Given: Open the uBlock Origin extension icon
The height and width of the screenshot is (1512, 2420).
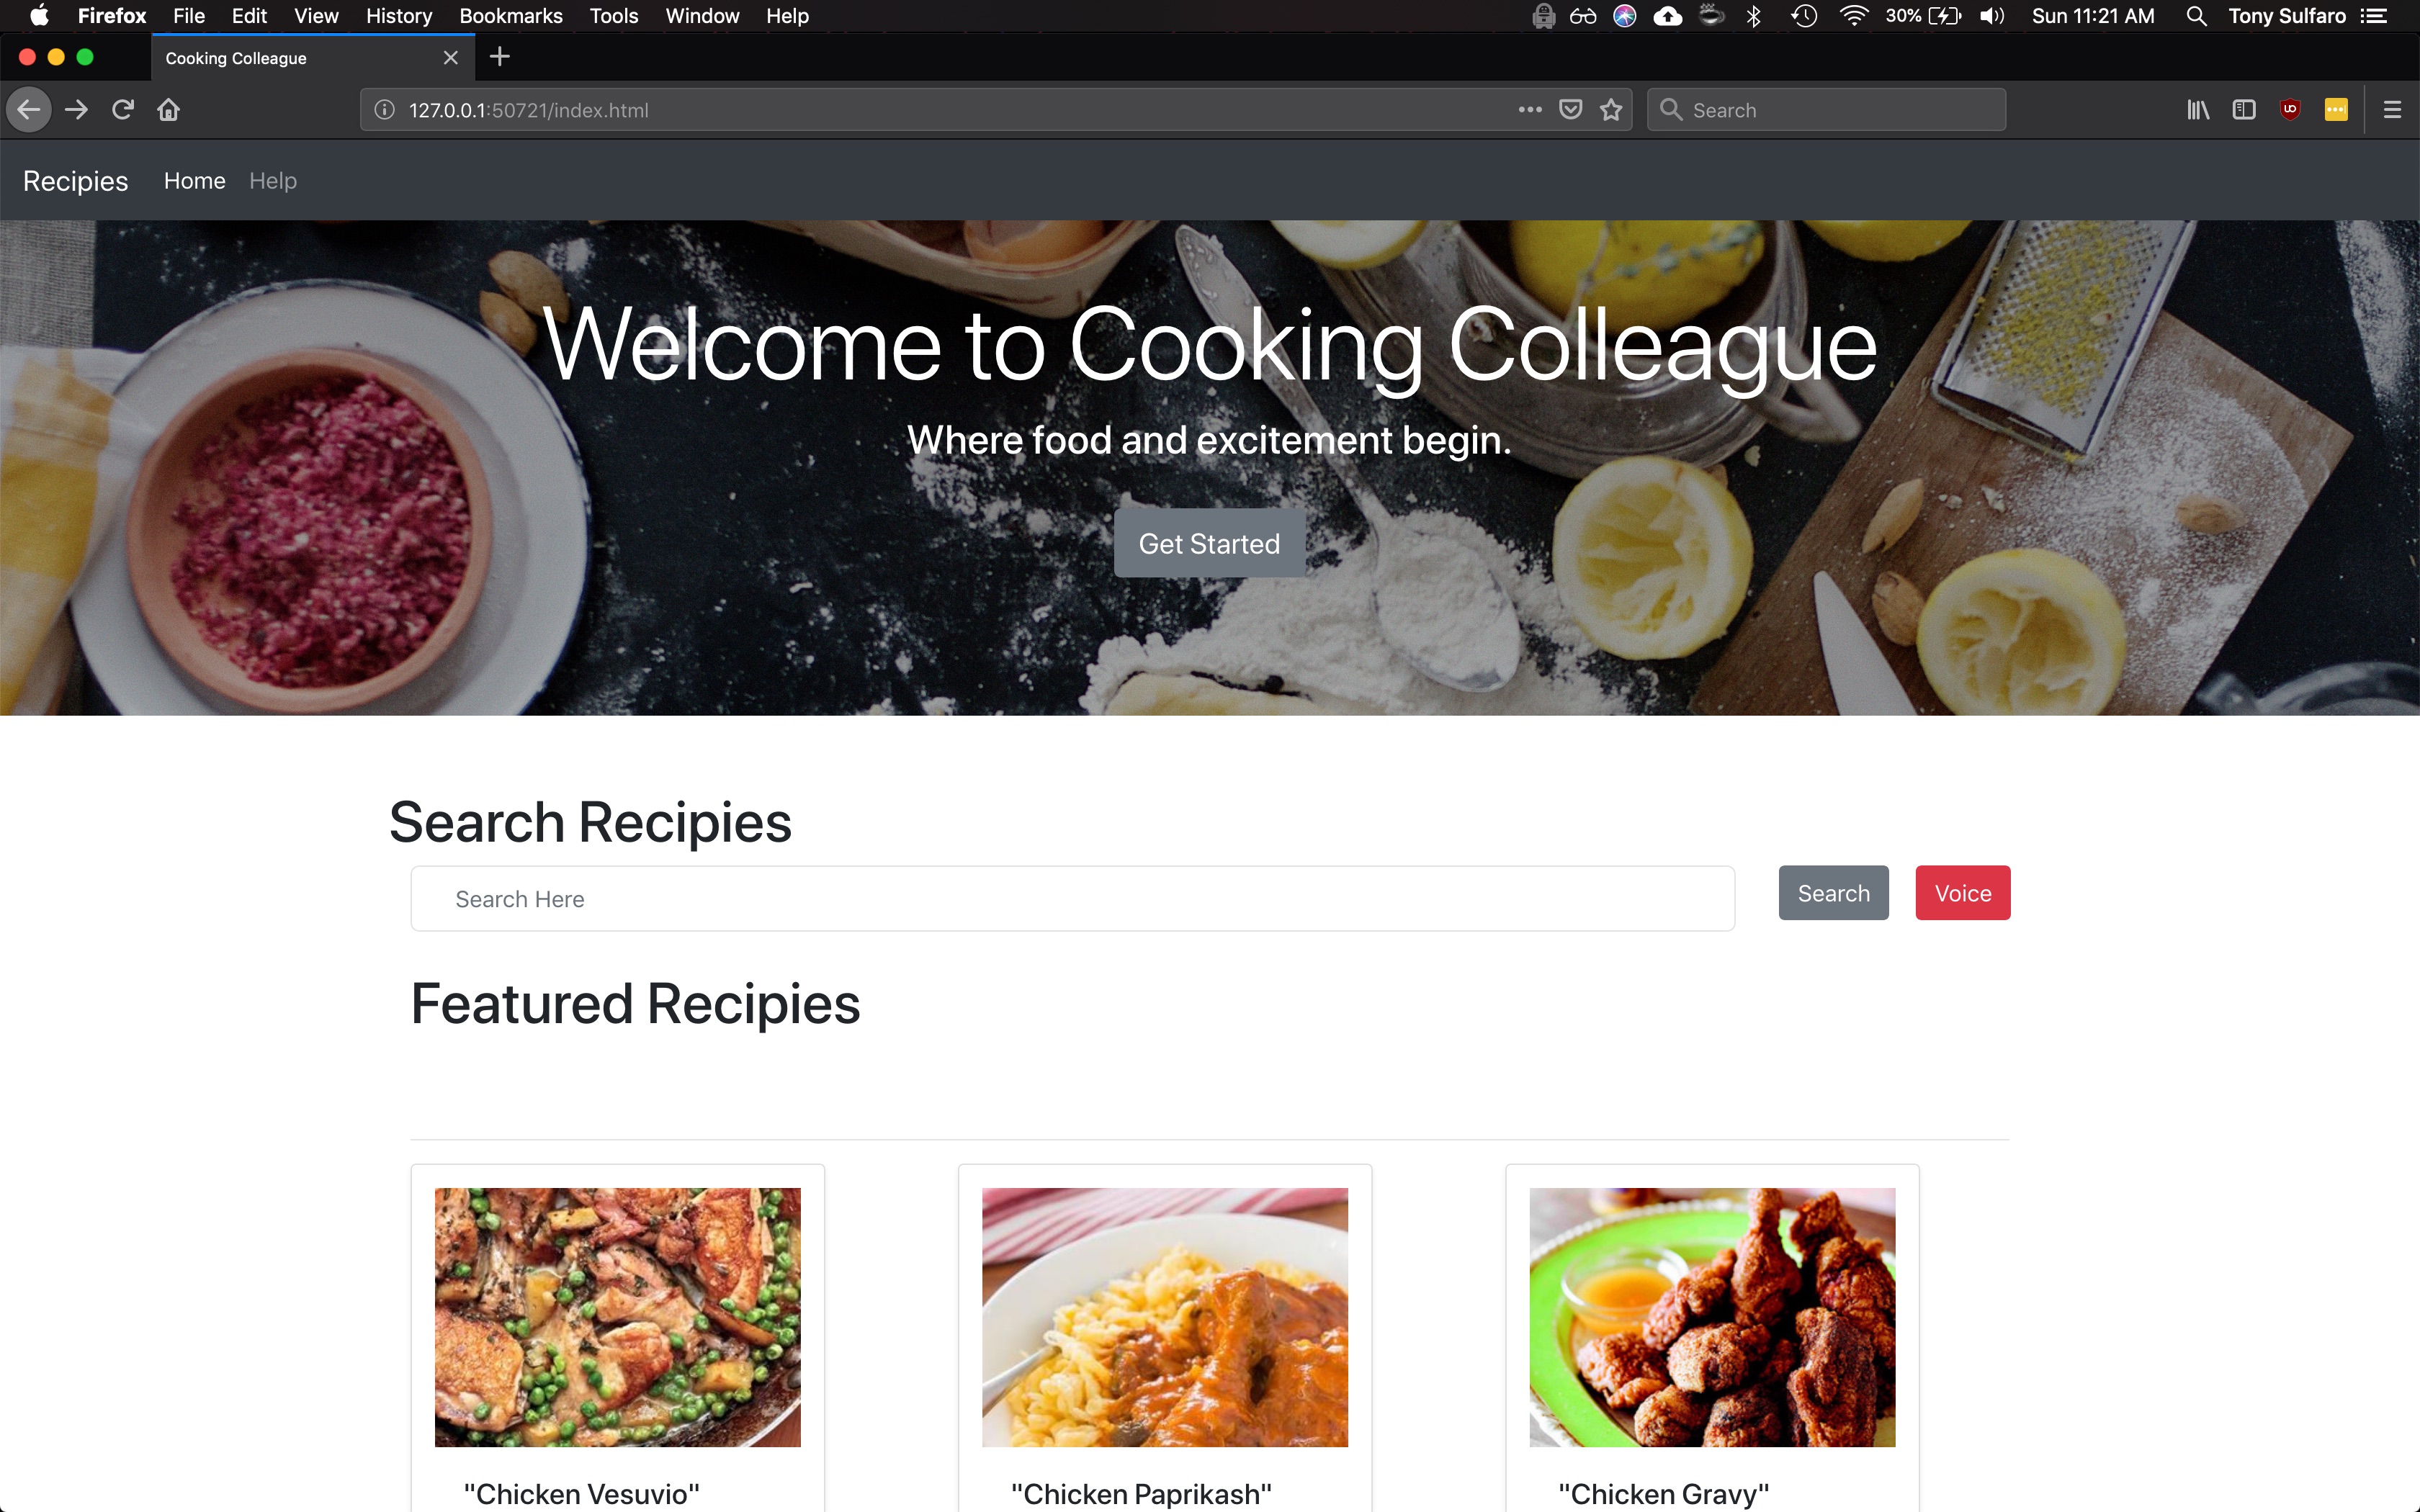Looking at the screenshot, I should coord(2289,110).
